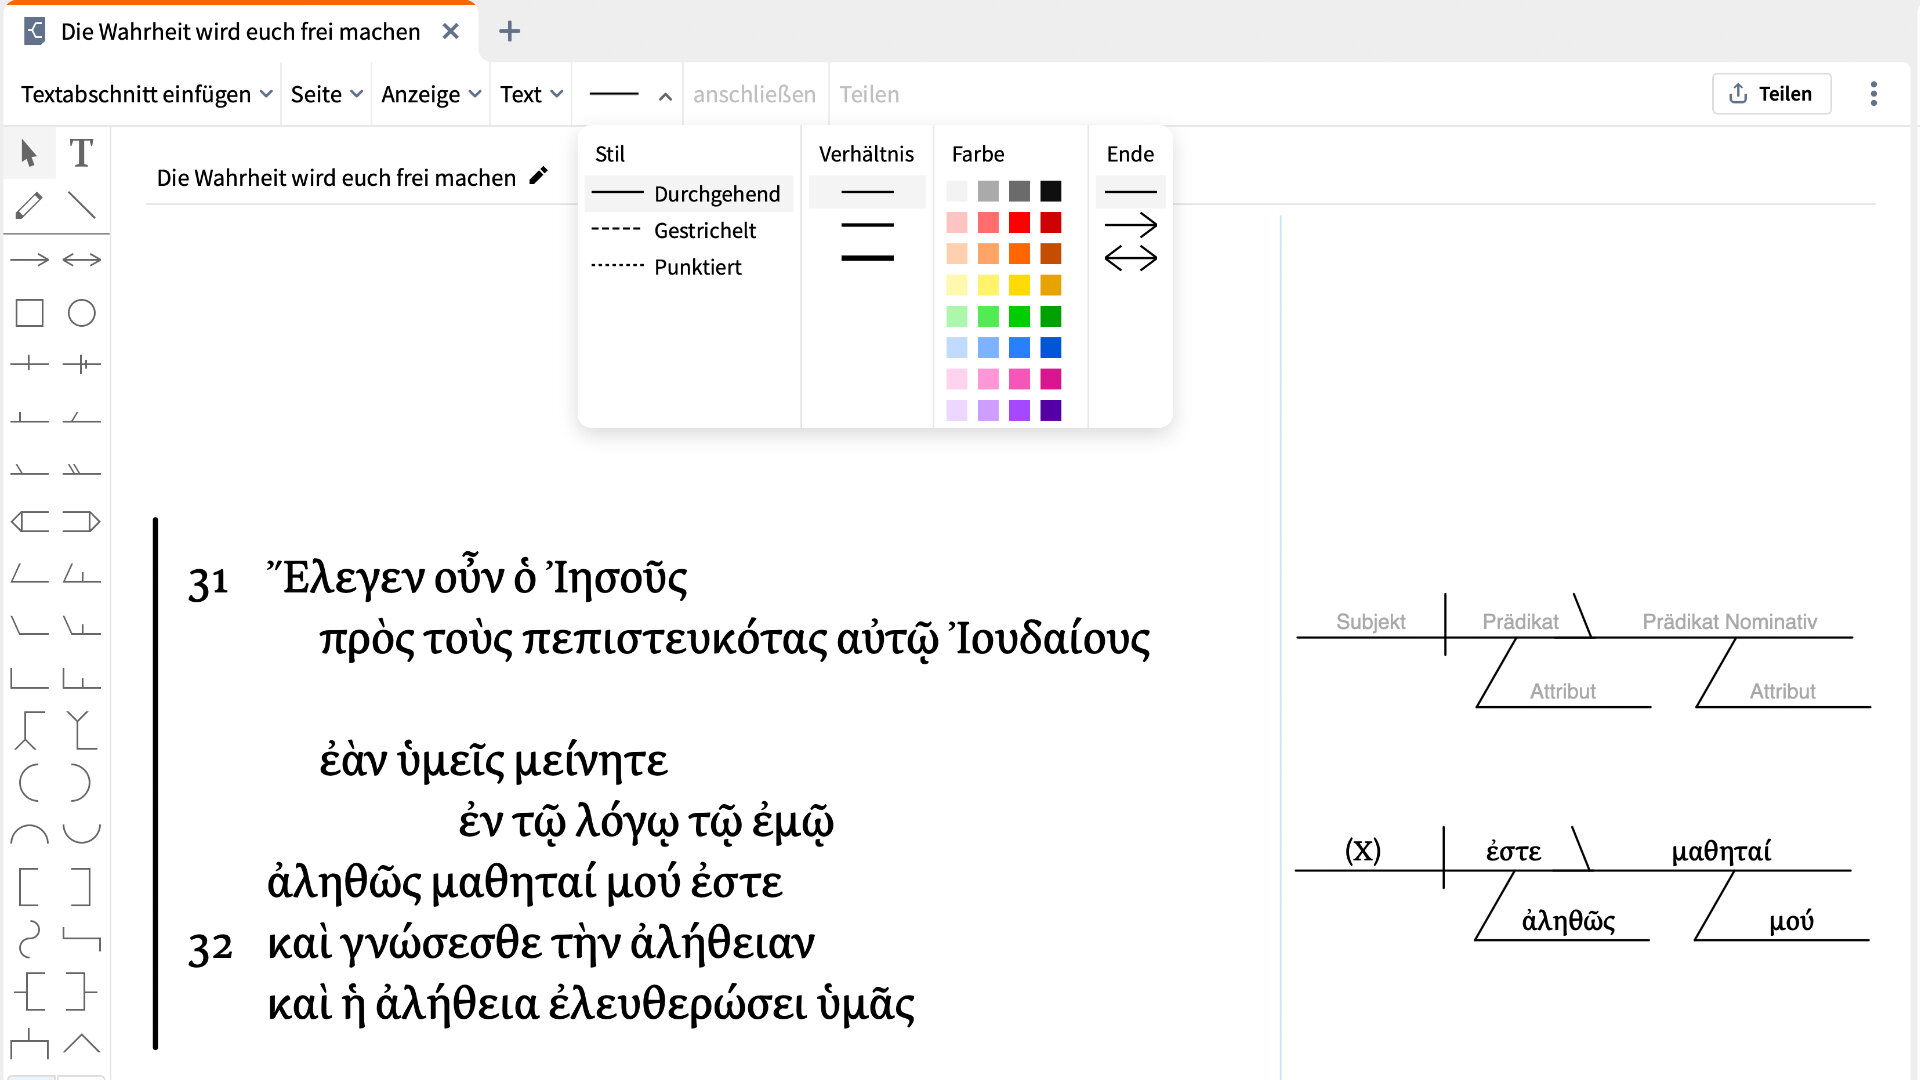Open the three-dot more options menu
The width and height of the screenshot is (1920, 1080).
click(x=1873, y=94)
